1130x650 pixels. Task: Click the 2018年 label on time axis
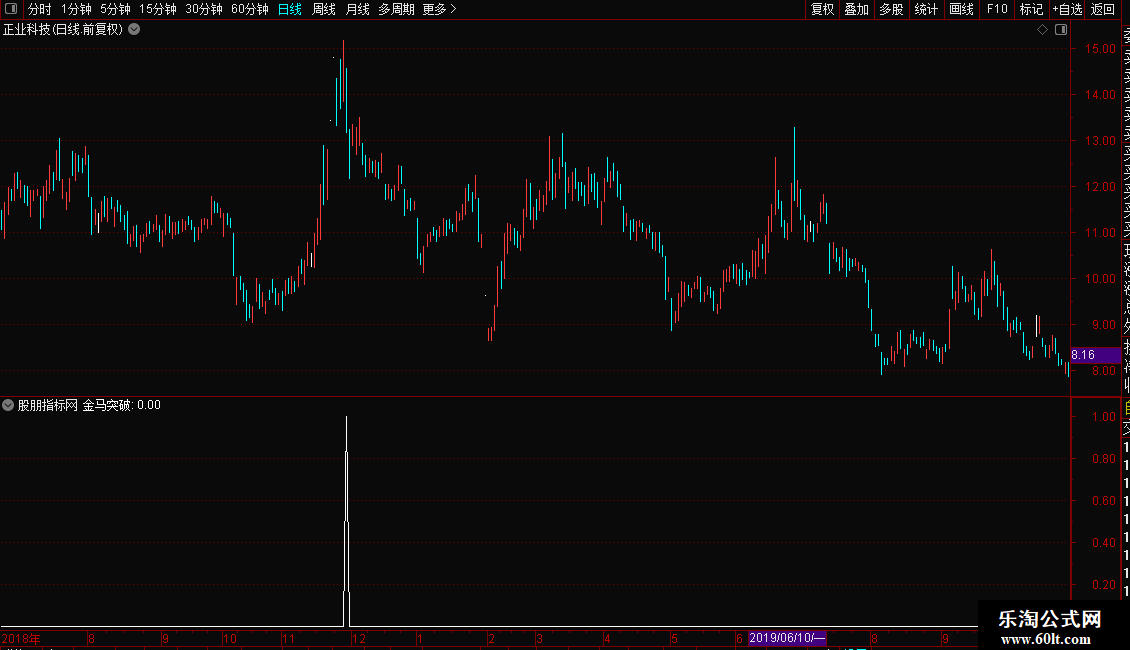[21, 638]
